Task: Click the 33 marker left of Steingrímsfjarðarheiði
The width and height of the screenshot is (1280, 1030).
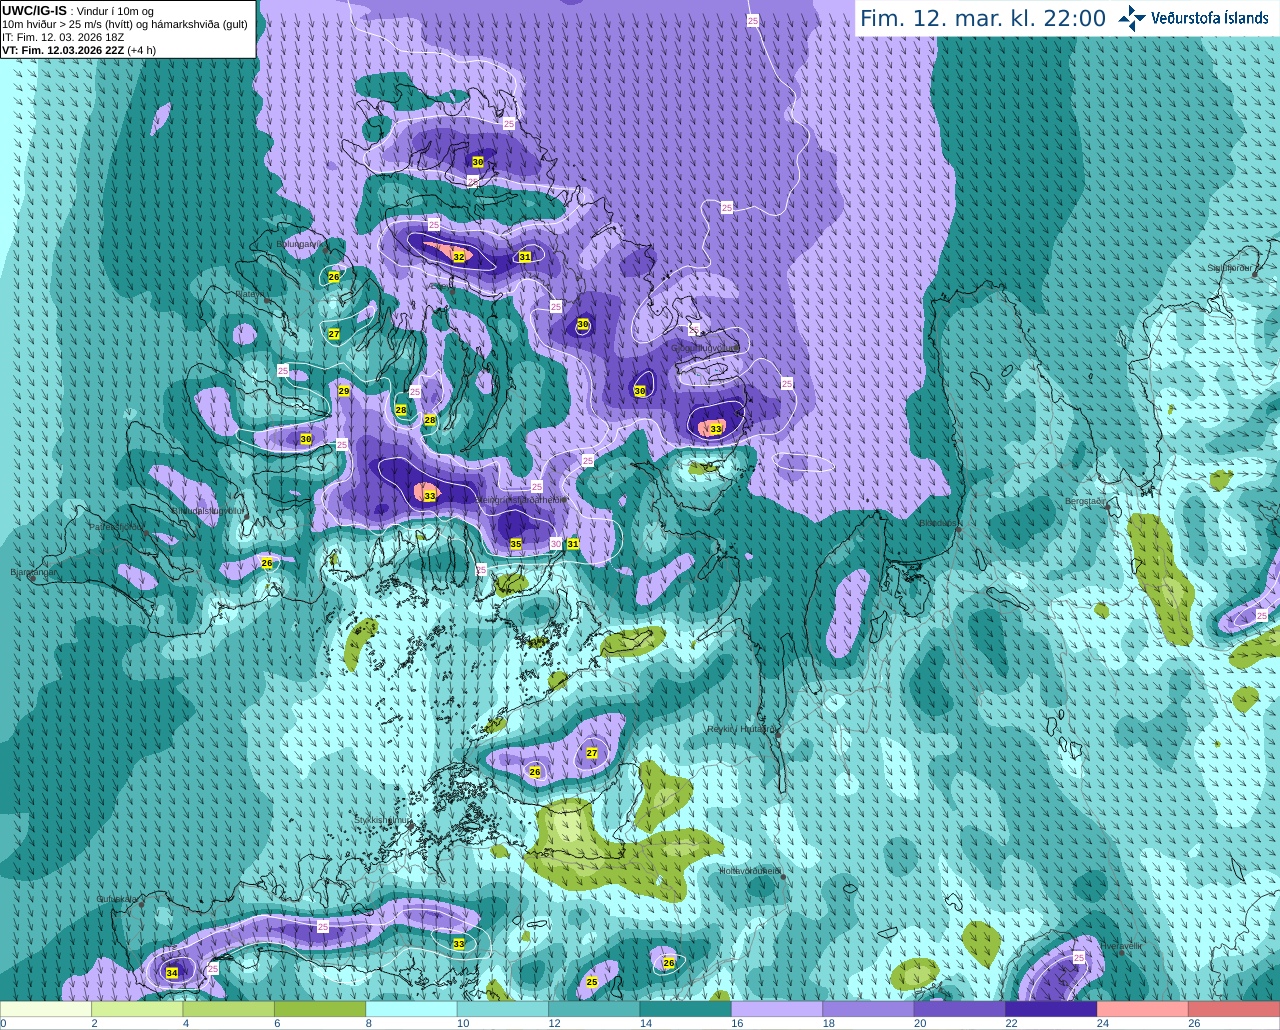Action: tap(430, 496)
